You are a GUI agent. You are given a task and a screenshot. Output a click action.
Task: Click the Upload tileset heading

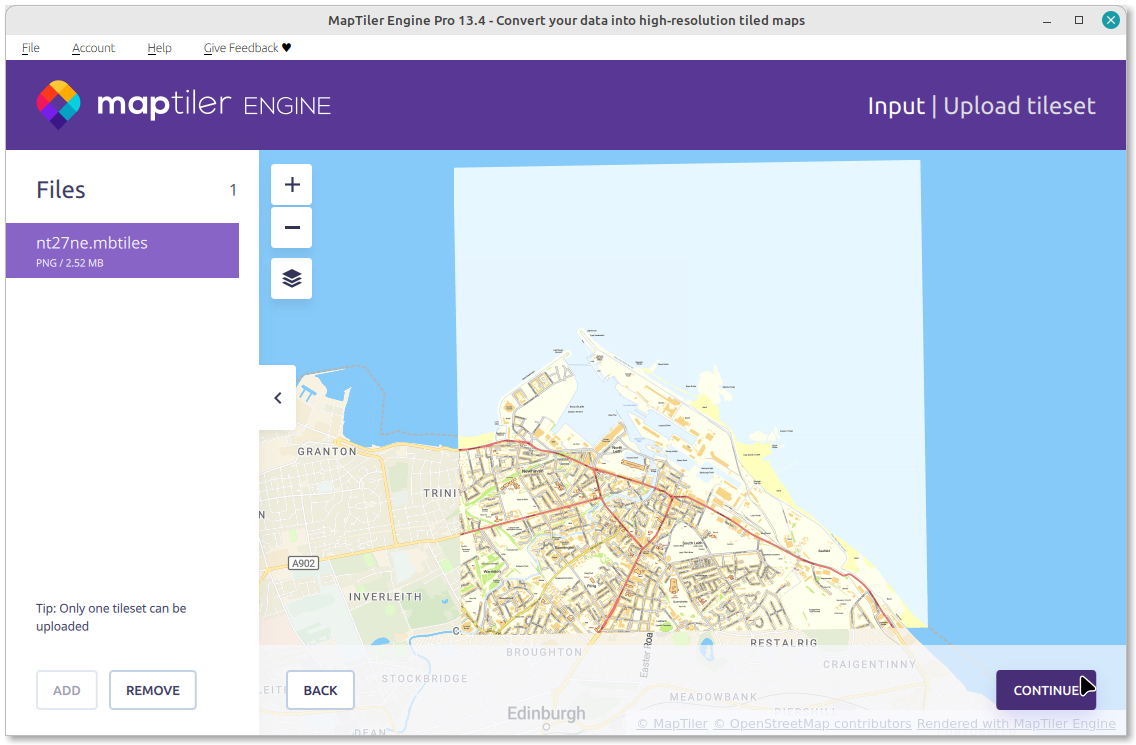[x=1019, y=106]
